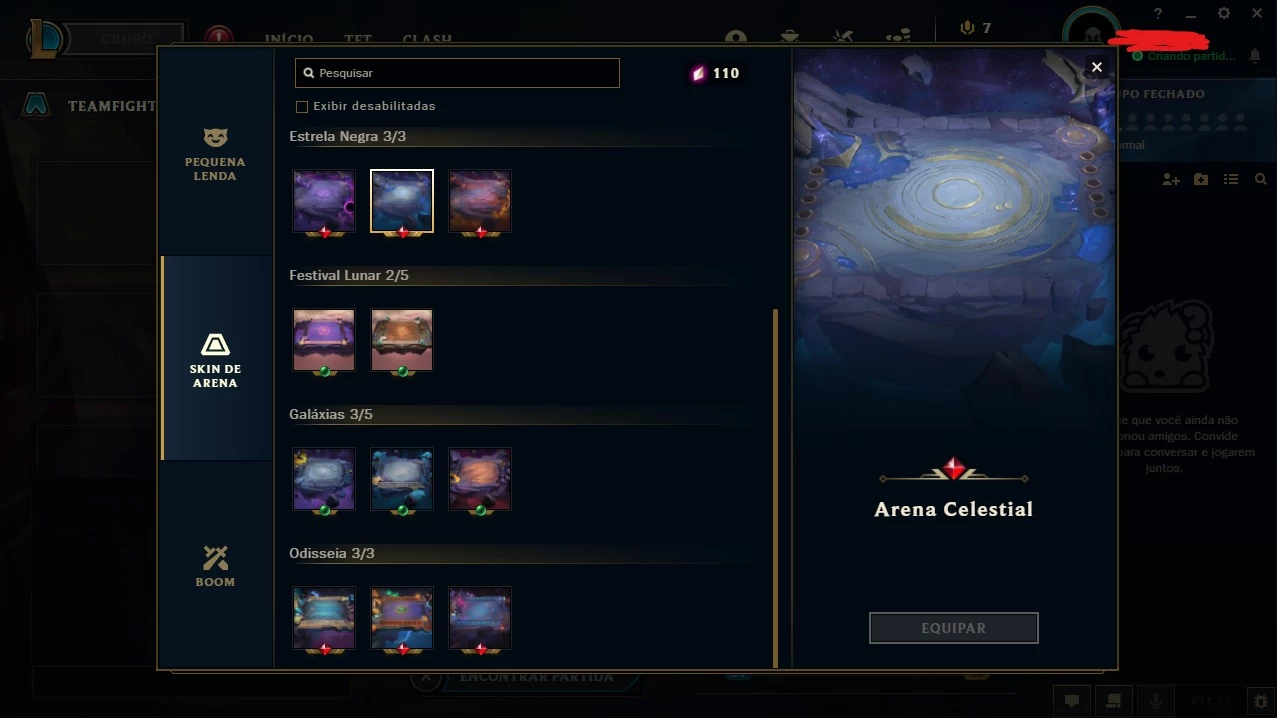The width and height of the screenshot is (1277, 718).
Task: Enable Exibir desabilitadas checkbox
Action: point(302,106)
